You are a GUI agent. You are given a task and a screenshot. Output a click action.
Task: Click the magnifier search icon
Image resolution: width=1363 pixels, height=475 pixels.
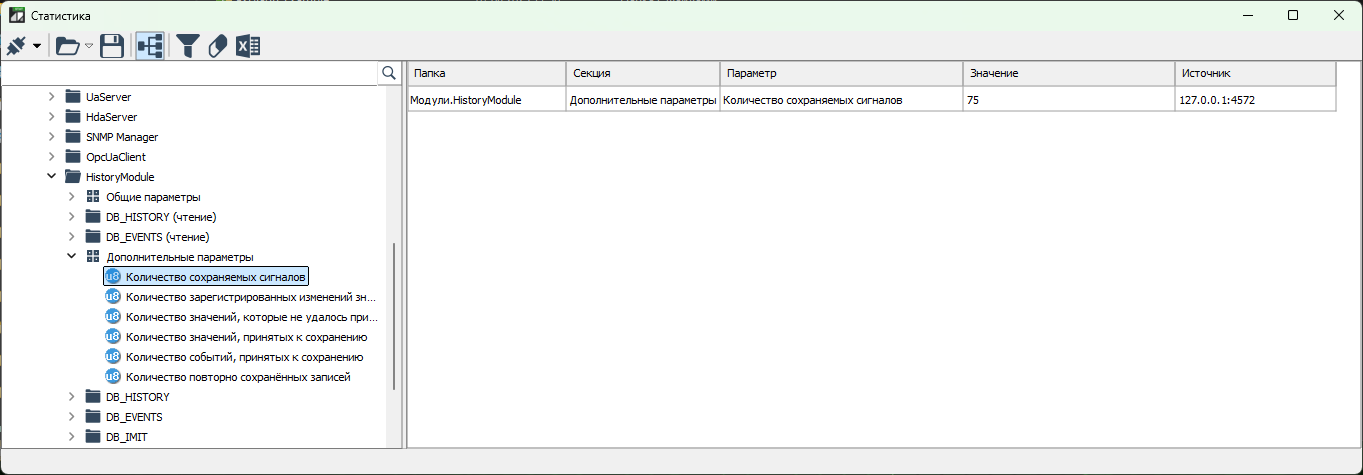tap(389, 73)
